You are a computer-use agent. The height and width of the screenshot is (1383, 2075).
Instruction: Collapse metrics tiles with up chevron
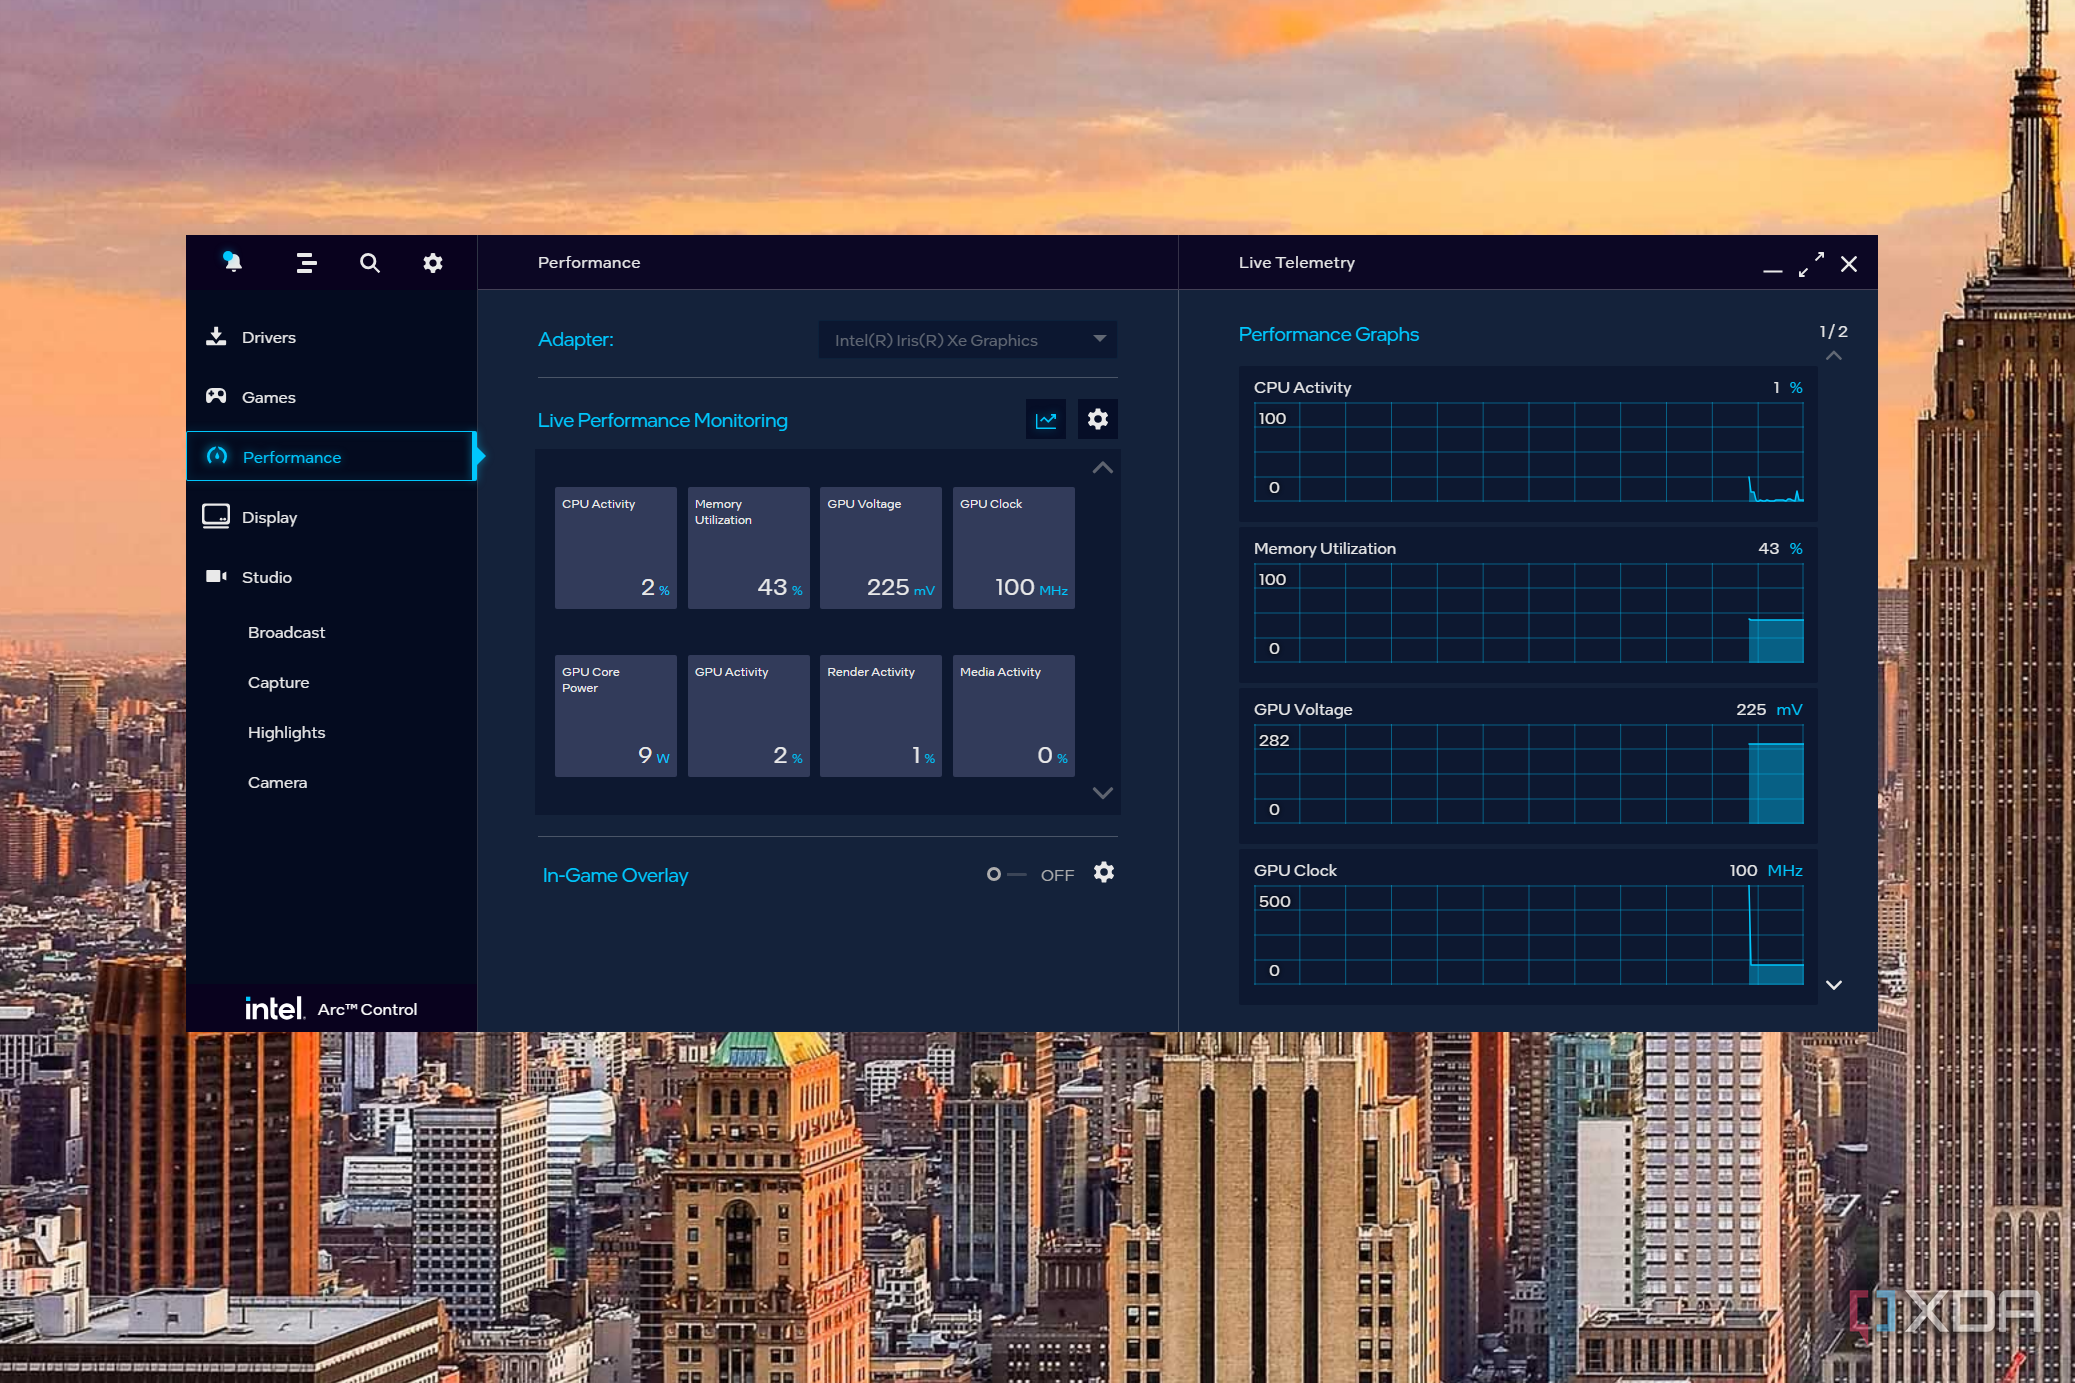[1103, 468]
